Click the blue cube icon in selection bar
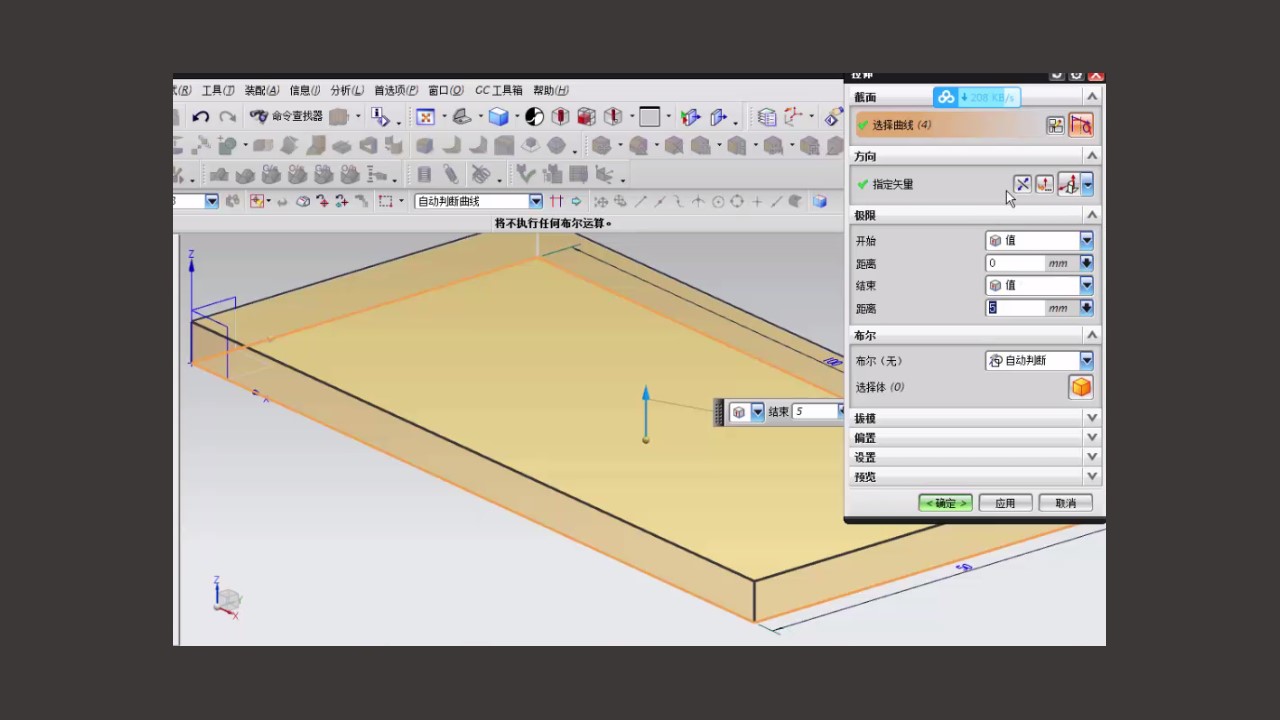 (820, 201)
